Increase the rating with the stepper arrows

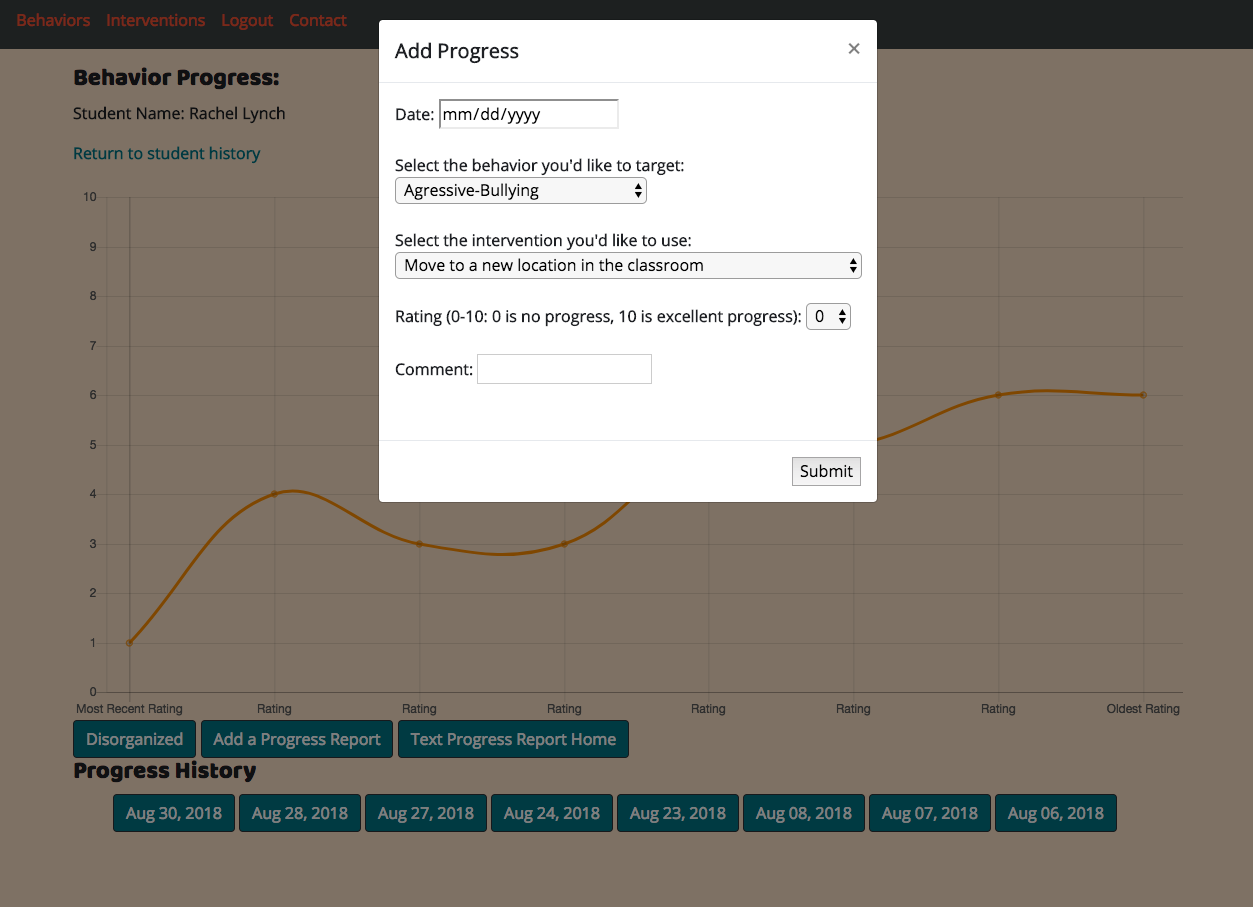[842, 311]
